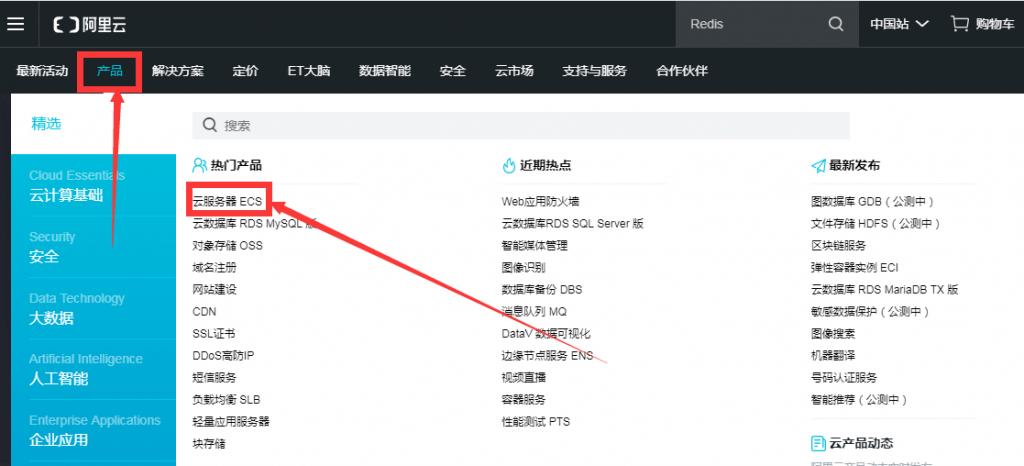Open 机器翻译 link
The width and height of the screenshot is (1024, 466).
pyautogui.click(x=833, y=356)
